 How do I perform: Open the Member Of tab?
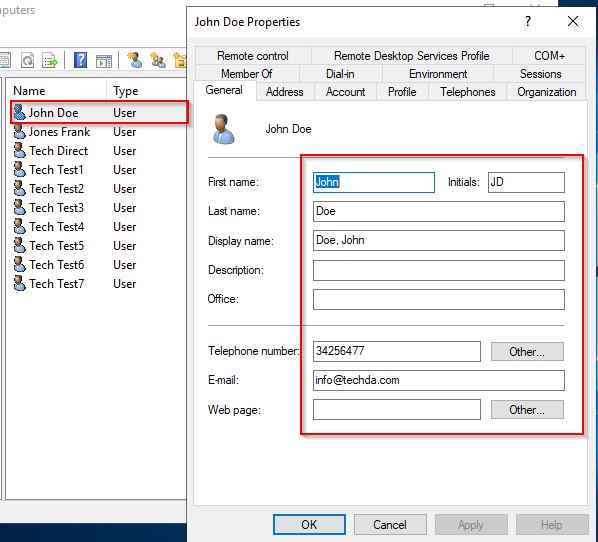[246, 74]
